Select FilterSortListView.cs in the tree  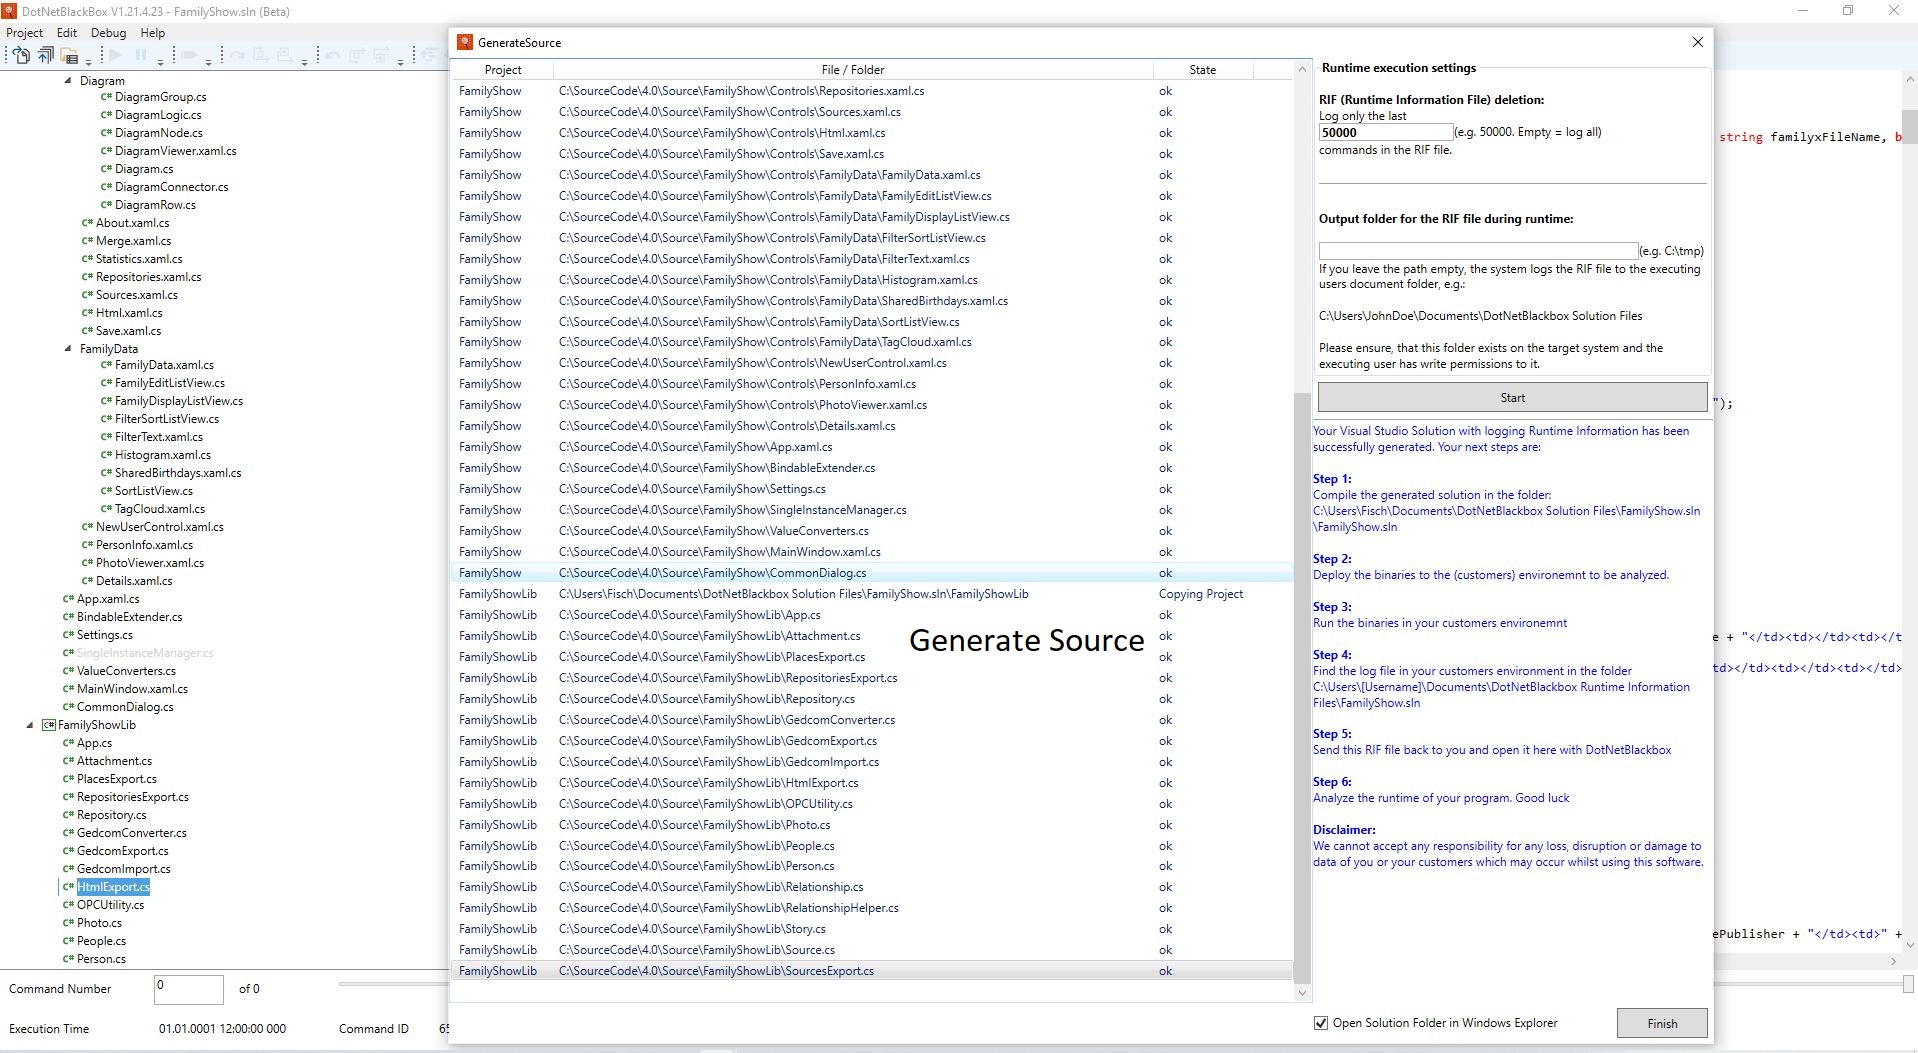(167, 419)
